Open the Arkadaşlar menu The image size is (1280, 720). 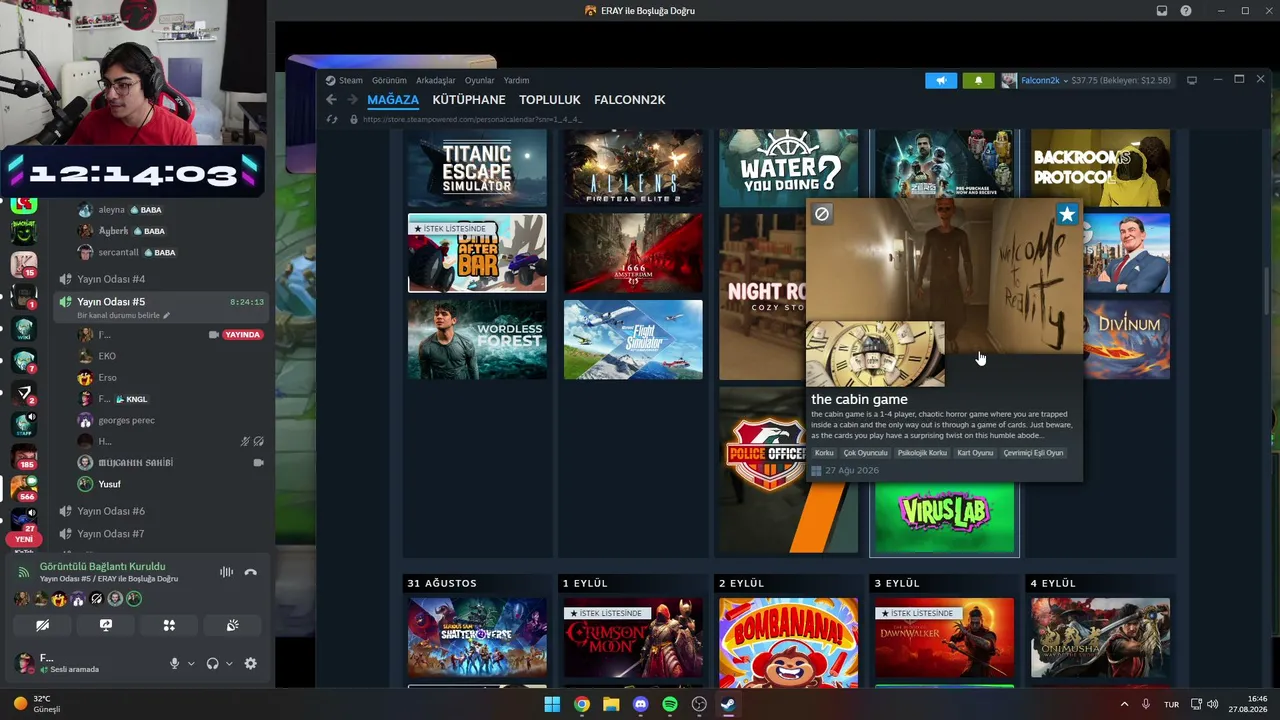(435, 80)
